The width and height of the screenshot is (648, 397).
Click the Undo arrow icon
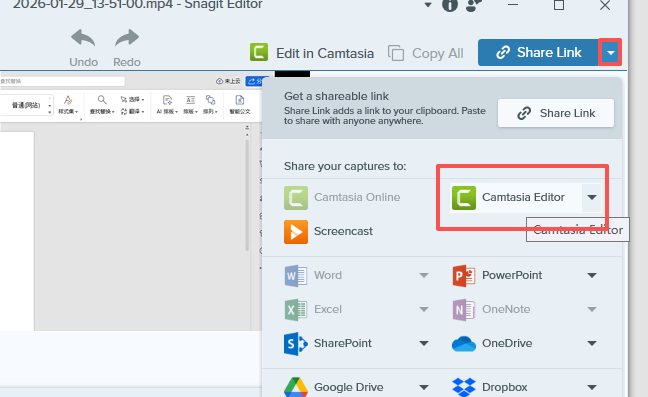click(x=83, y=38)
